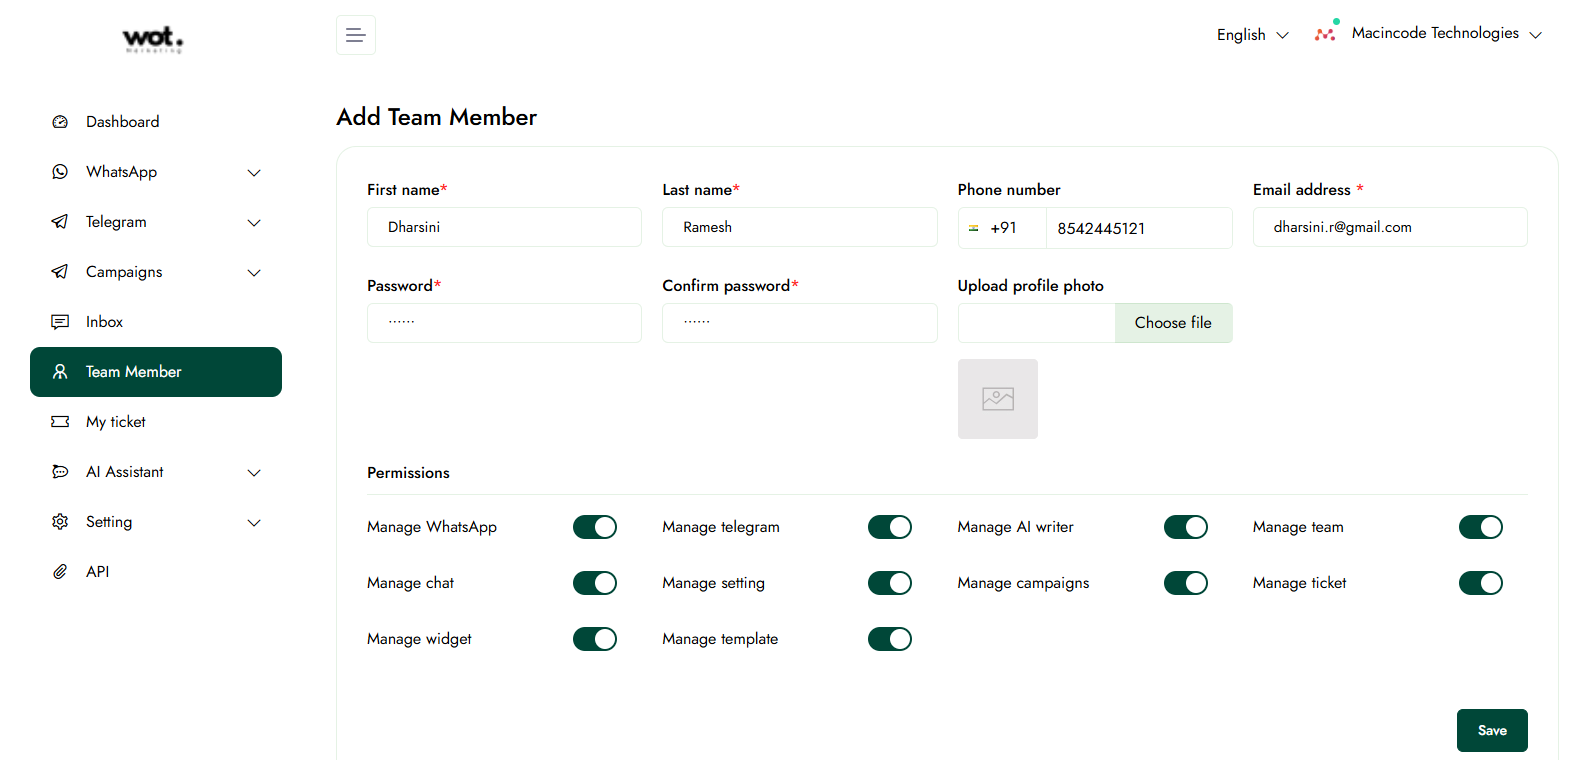Toggle the Manage template switch

[889, 639]
